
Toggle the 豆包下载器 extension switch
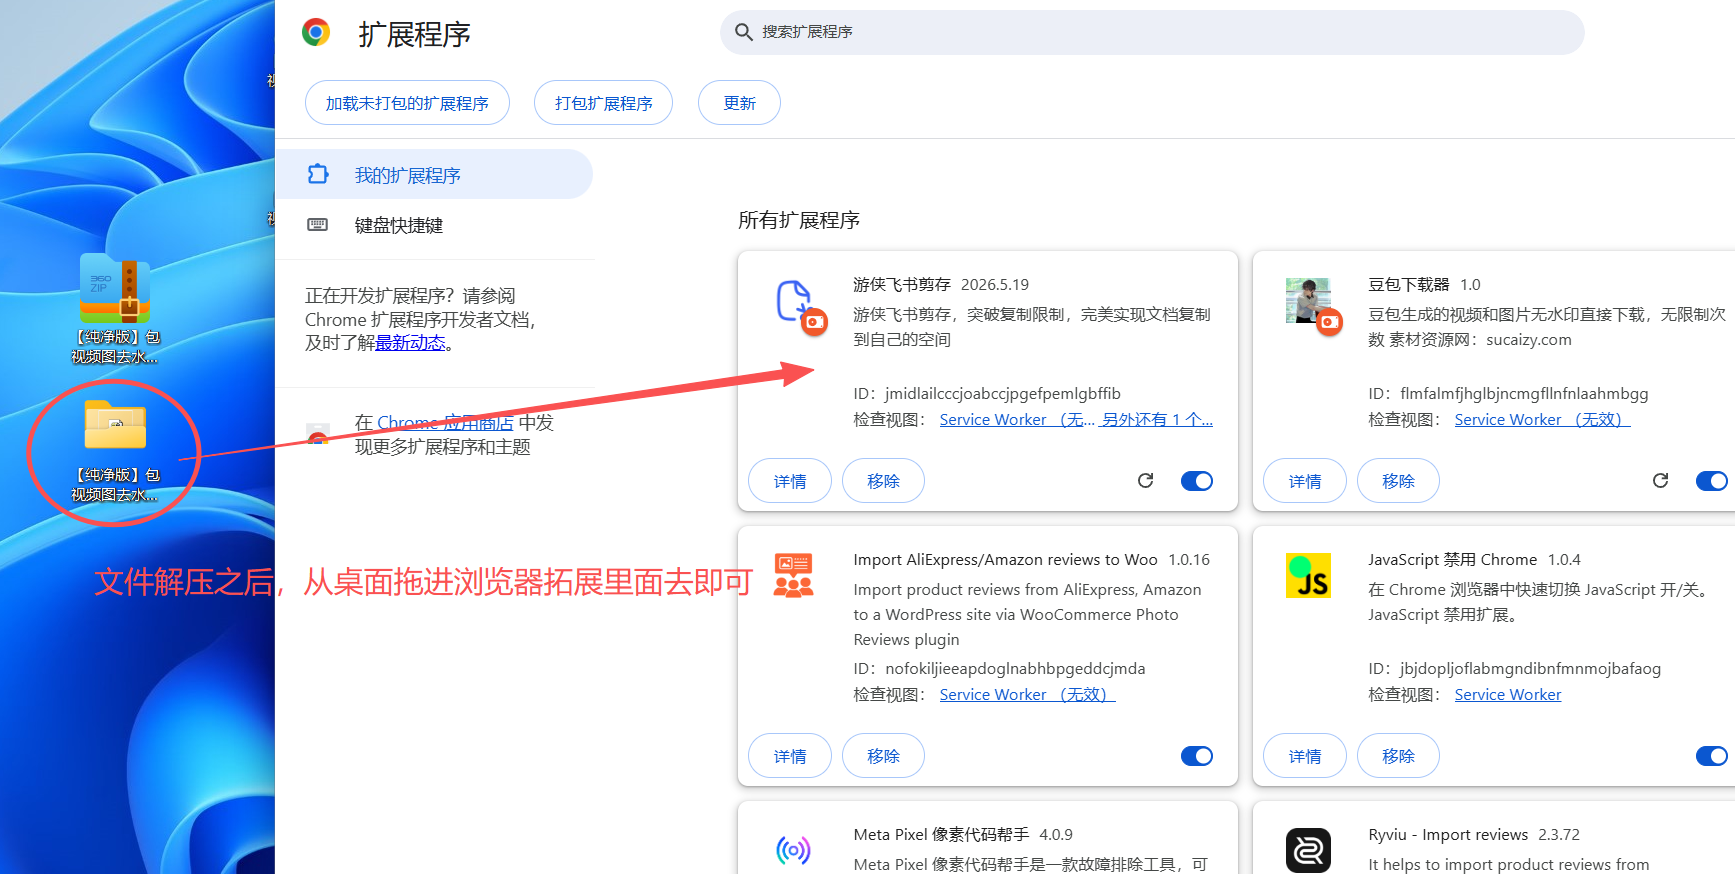pos(1712,481)
